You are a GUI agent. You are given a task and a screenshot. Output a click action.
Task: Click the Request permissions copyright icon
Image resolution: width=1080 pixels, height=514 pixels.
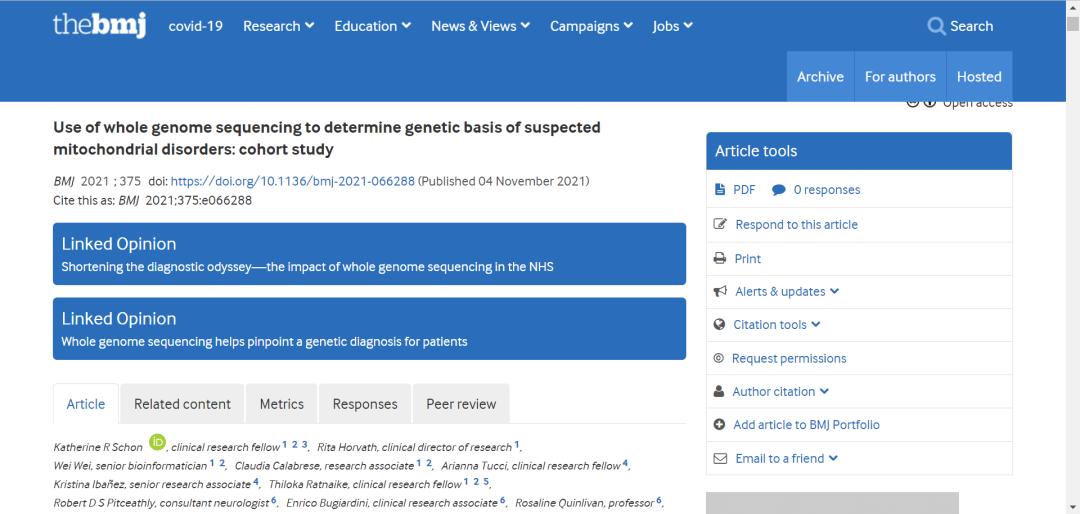(719, 358)
